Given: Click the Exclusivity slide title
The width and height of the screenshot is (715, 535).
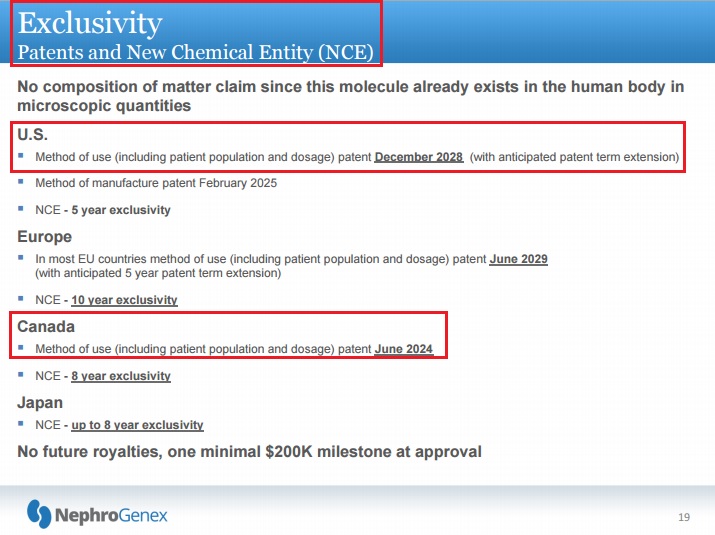Looking at the screenshot, I should [91, 22].
